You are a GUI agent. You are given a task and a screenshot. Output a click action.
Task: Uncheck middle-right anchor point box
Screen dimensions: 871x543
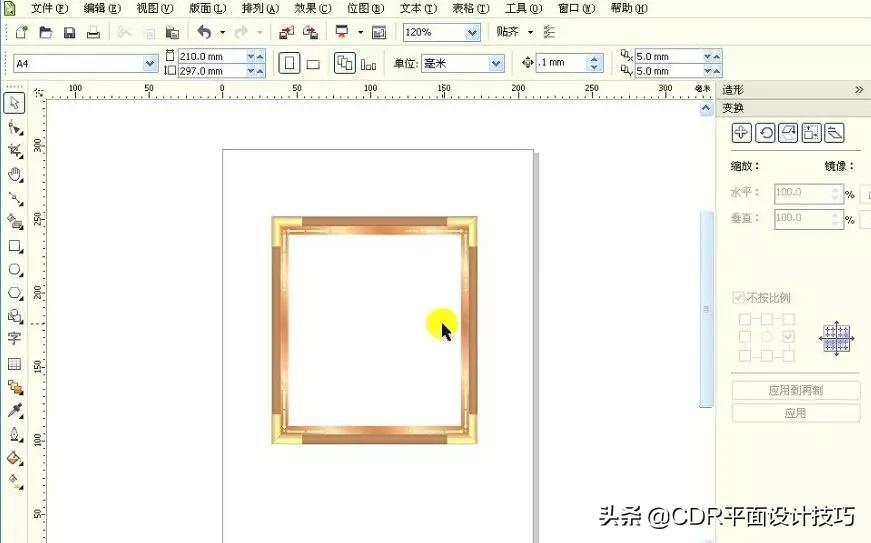pos(788,337)
